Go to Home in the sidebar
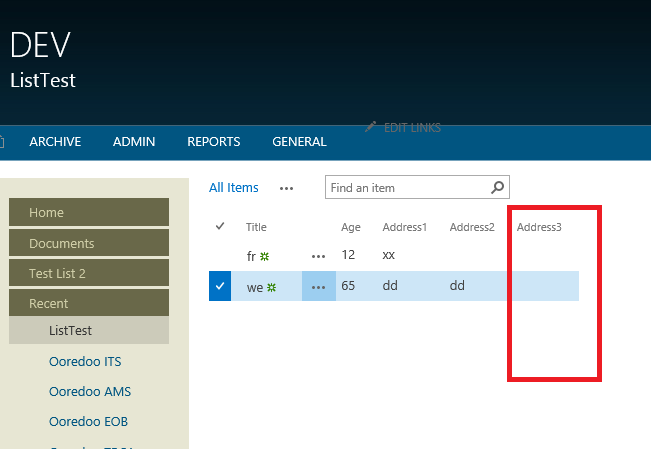This screenshot has height=449, width=651. [x=89, y=212]
